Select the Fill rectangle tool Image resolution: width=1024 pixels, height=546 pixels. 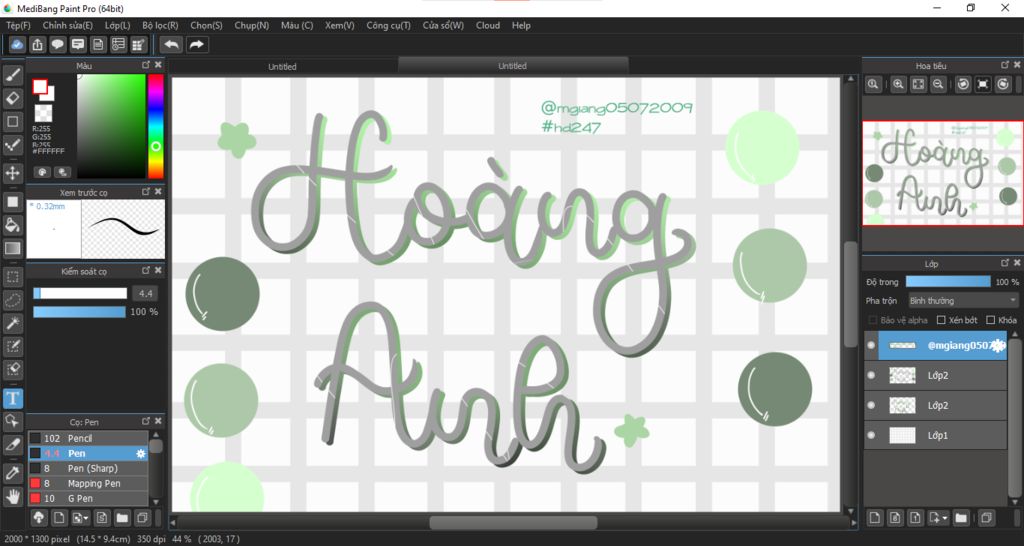(x=12, y=202)
